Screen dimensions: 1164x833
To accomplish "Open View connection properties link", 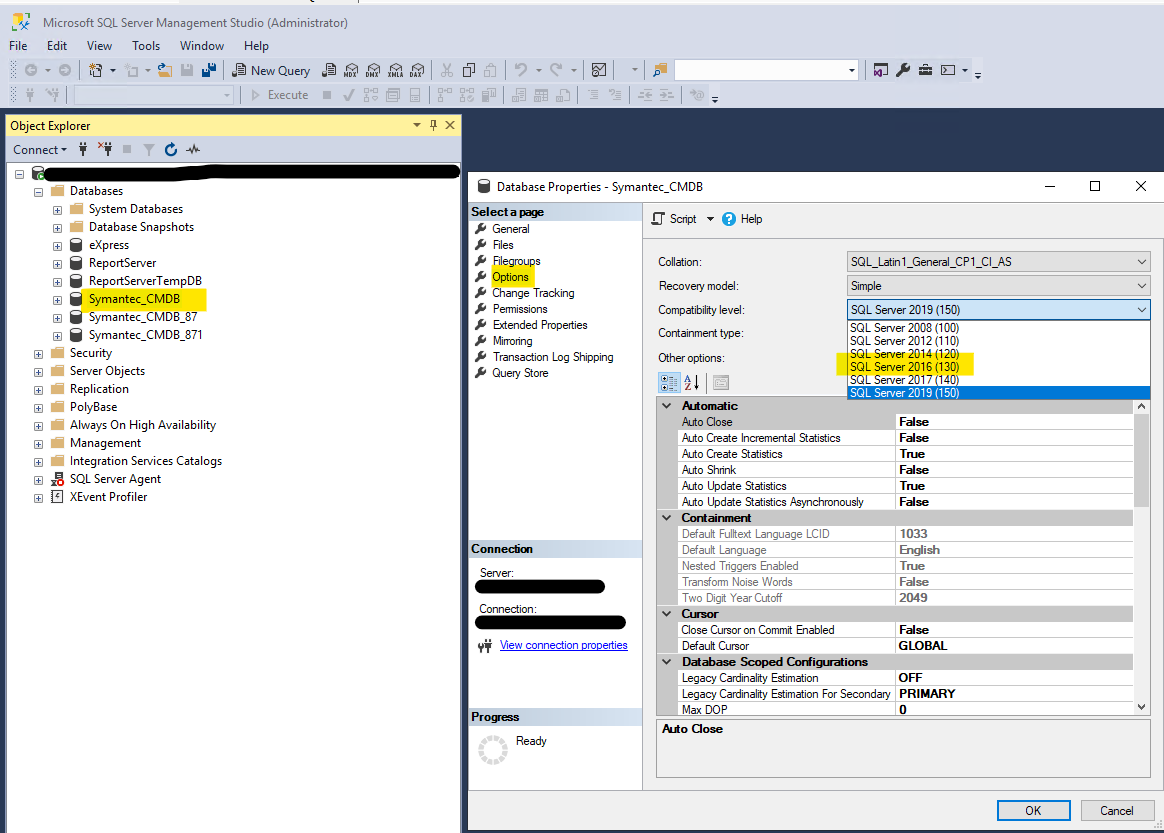I will 563,645.
